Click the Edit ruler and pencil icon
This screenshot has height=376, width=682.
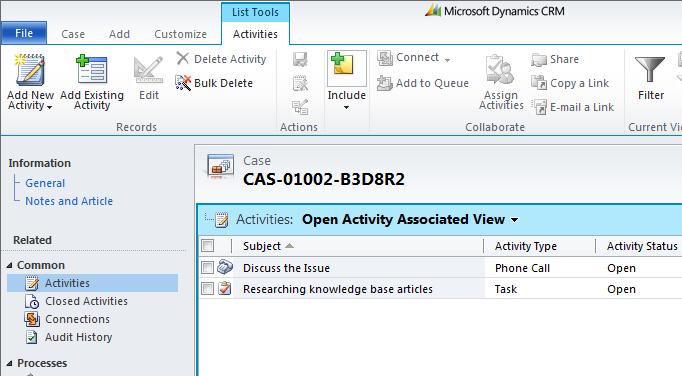point(148,70)
